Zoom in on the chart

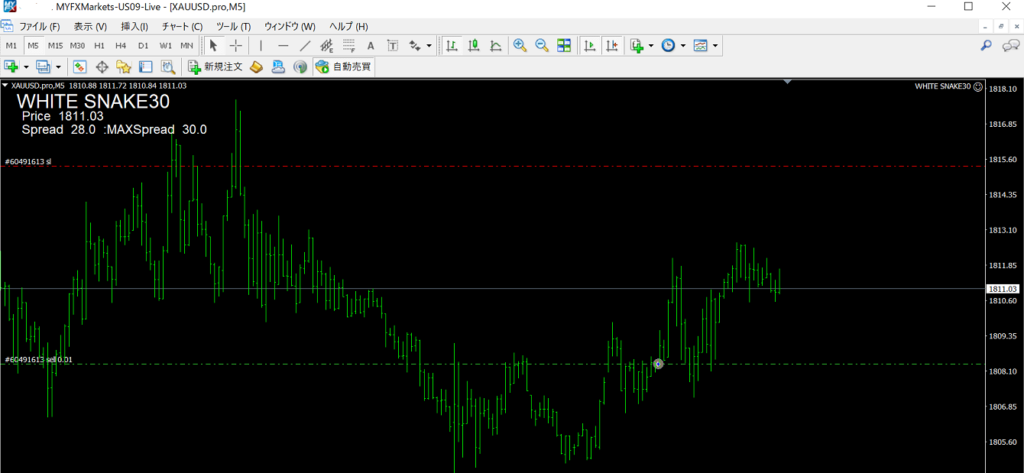point(520,46)
